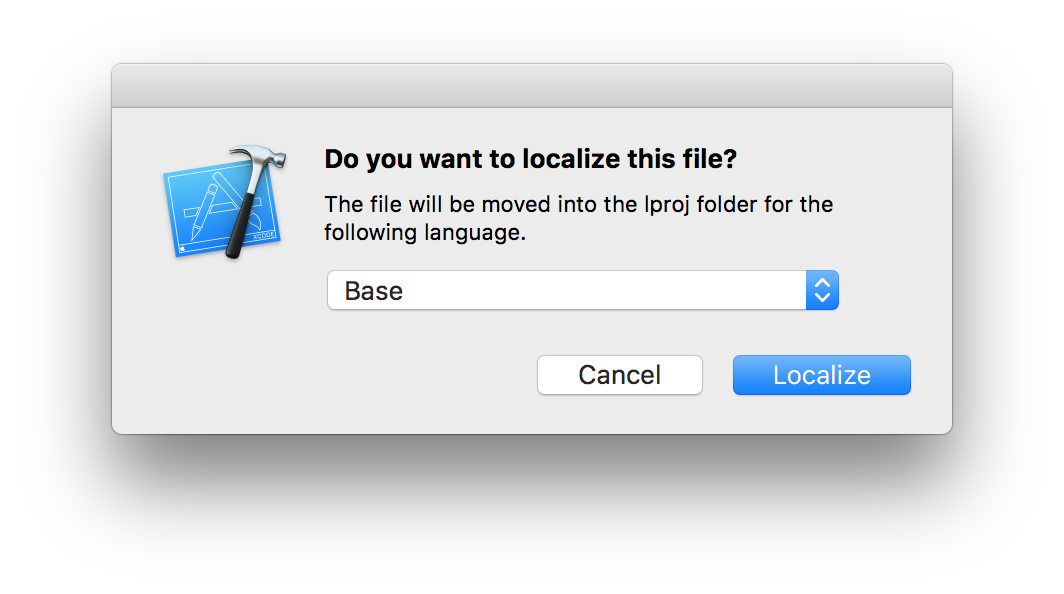Click the "Base" text in the language selector

click(x=374, y=291)
